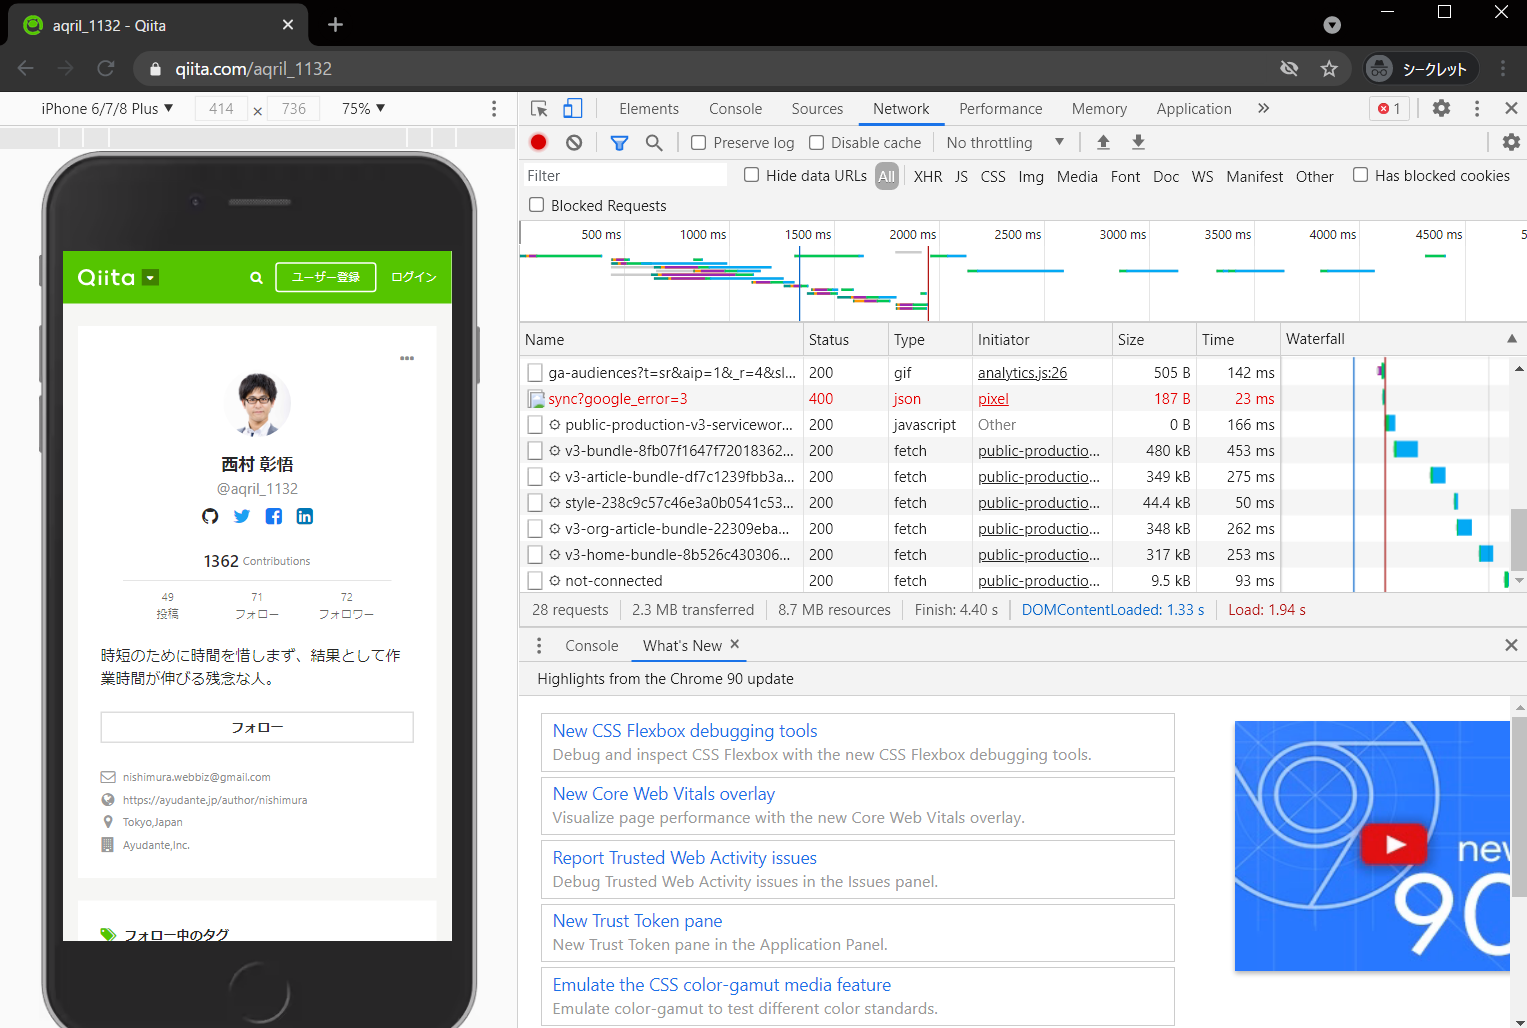Open a new browser tab
Screen dimensions: 1527x1028
click(x=335, y=25)
